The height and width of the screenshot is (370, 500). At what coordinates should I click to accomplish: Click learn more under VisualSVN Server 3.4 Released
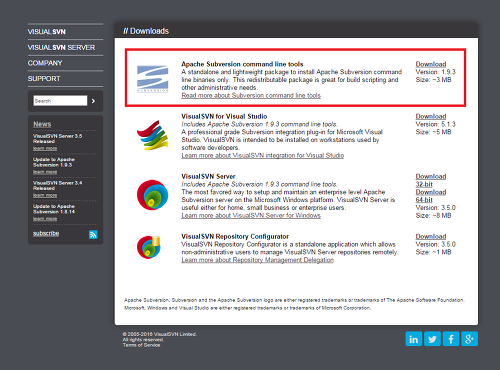45,195
